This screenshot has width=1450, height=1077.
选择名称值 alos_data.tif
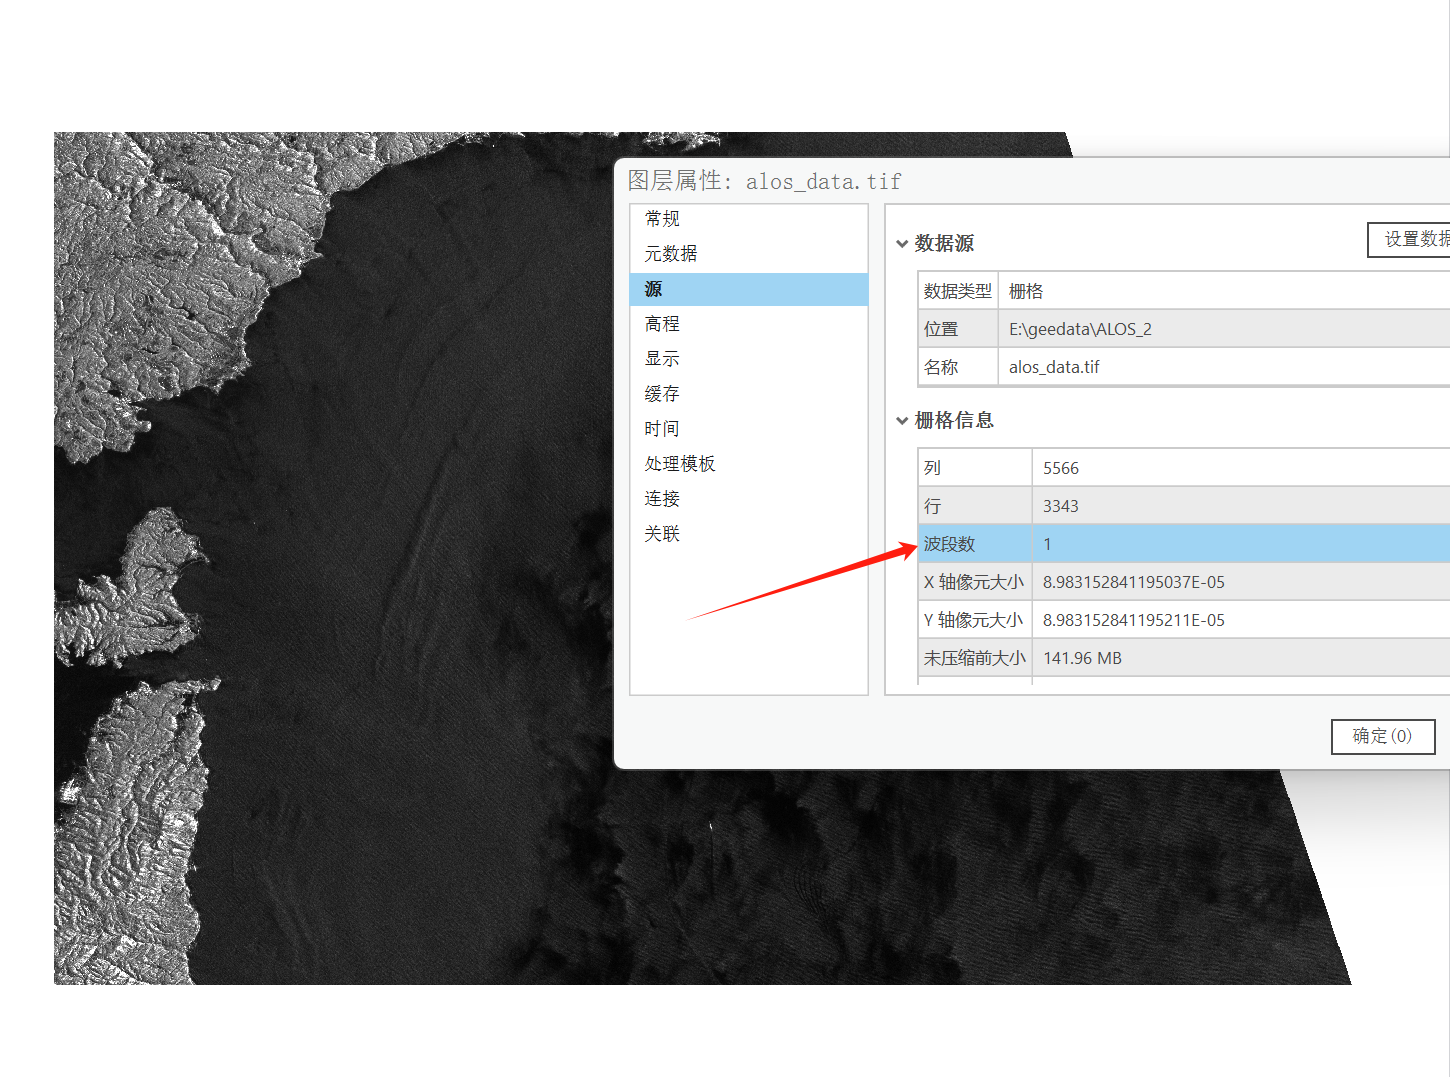(x=1053, y=366)
